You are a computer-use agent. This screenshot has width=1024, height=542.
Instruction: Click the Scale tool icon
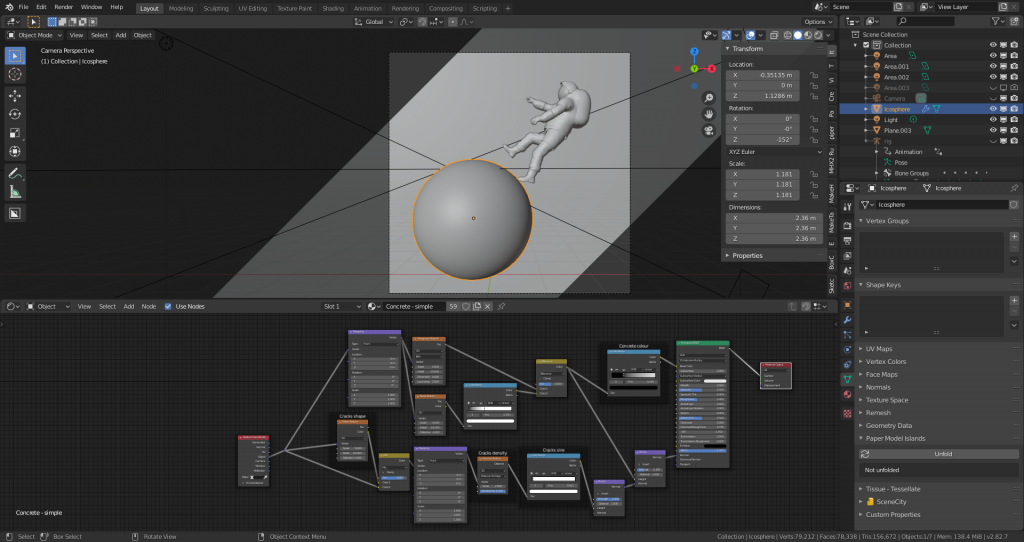[16, 133]
